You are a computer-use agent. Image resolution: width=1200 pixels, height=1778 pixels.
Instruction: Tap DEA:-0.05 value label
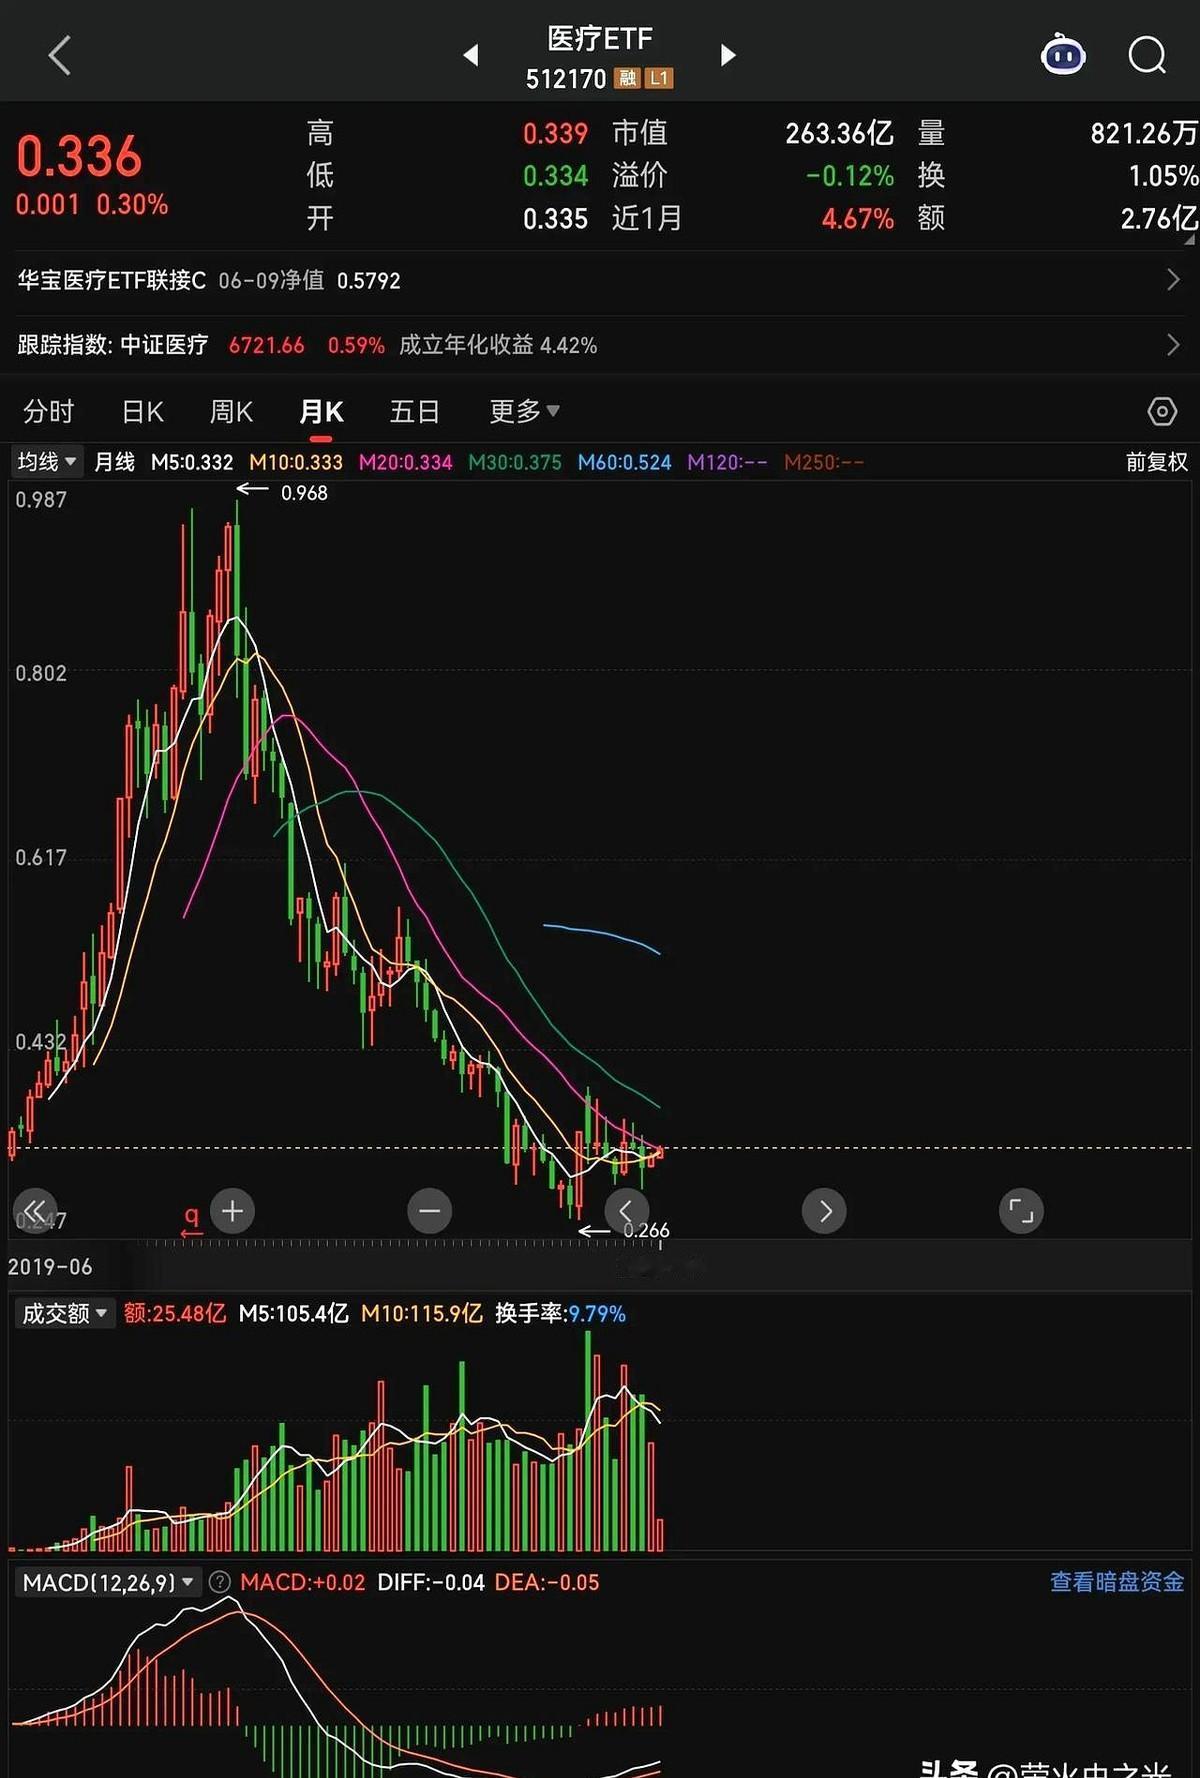pyautogui.click(x=547, y=1582)
